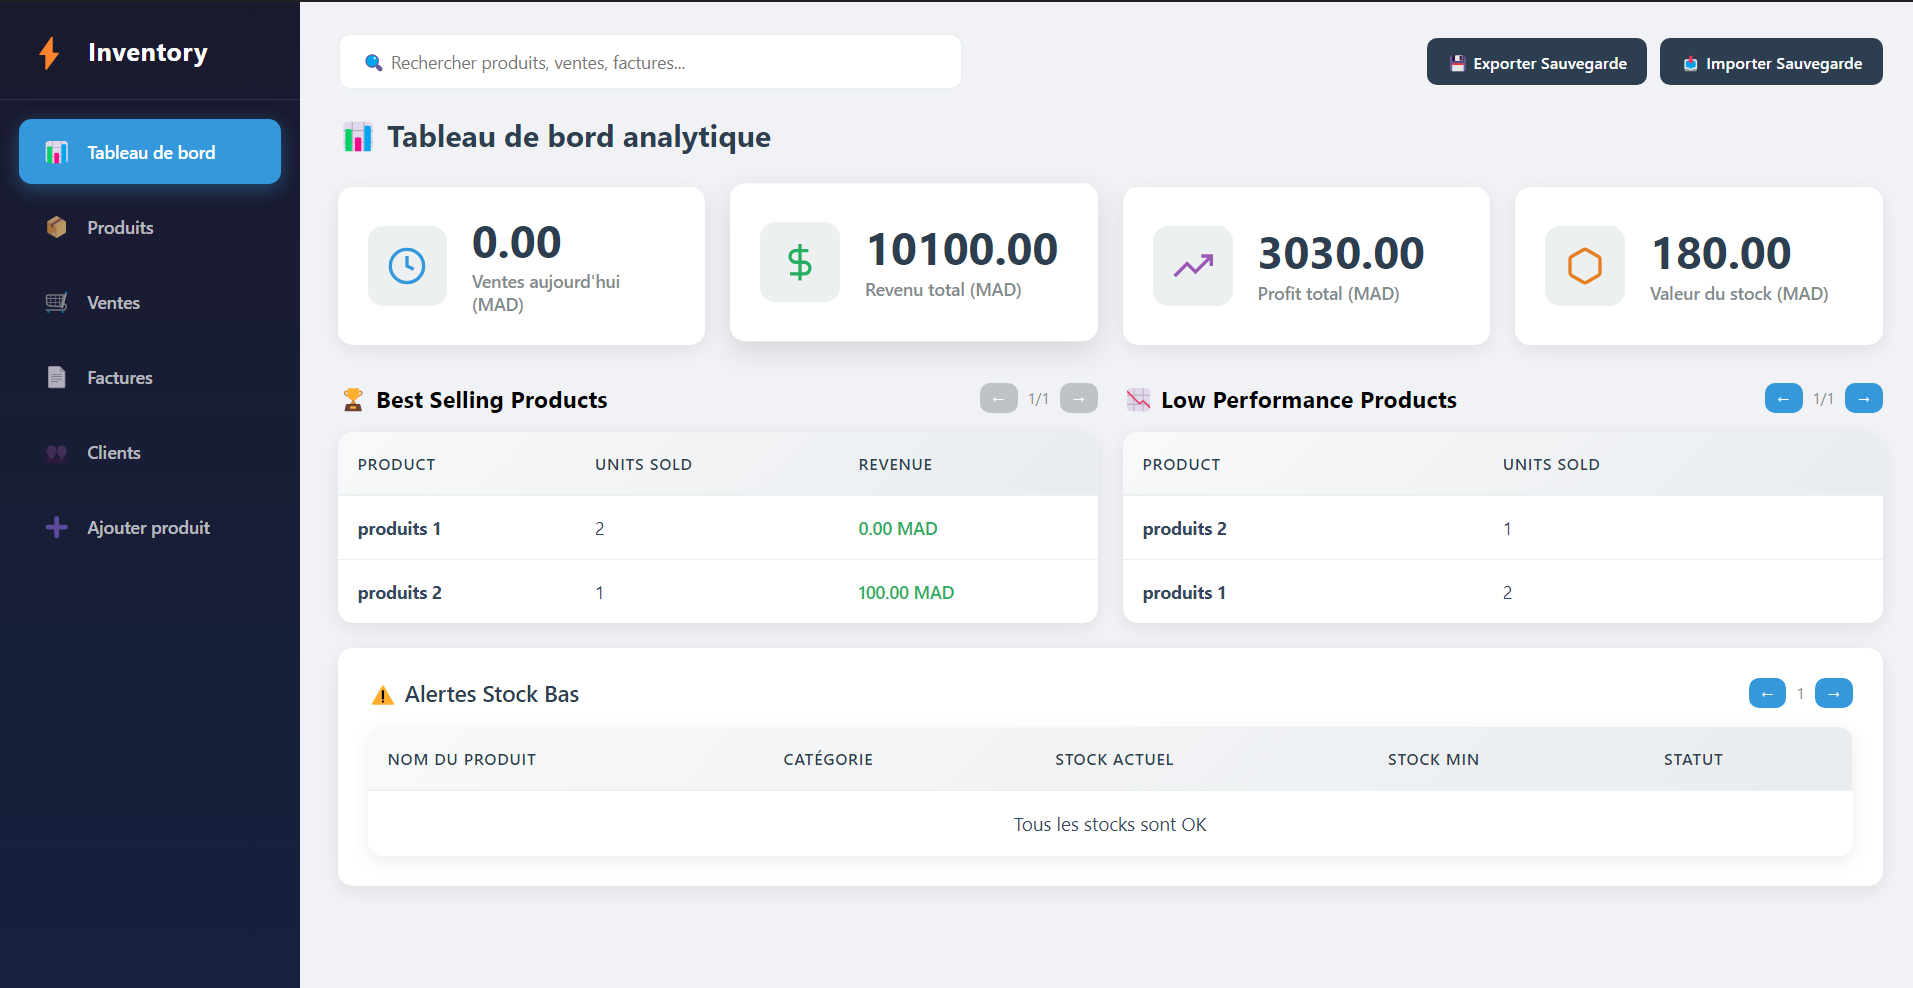The height and width of the screenshot is (988, 1913).
Task: Click the green dollar revenue icon
Action: coord(799,262)
